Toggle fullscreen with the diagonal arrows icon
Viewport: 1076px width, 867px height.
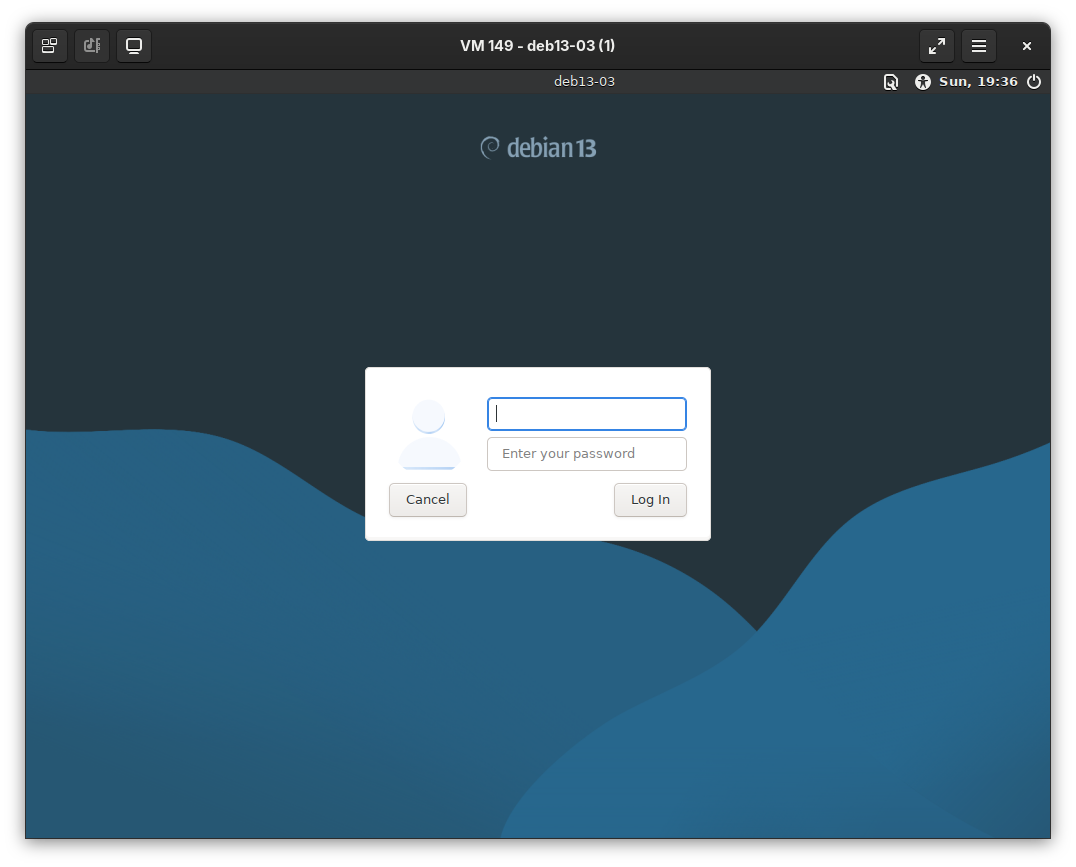[937, 46]
